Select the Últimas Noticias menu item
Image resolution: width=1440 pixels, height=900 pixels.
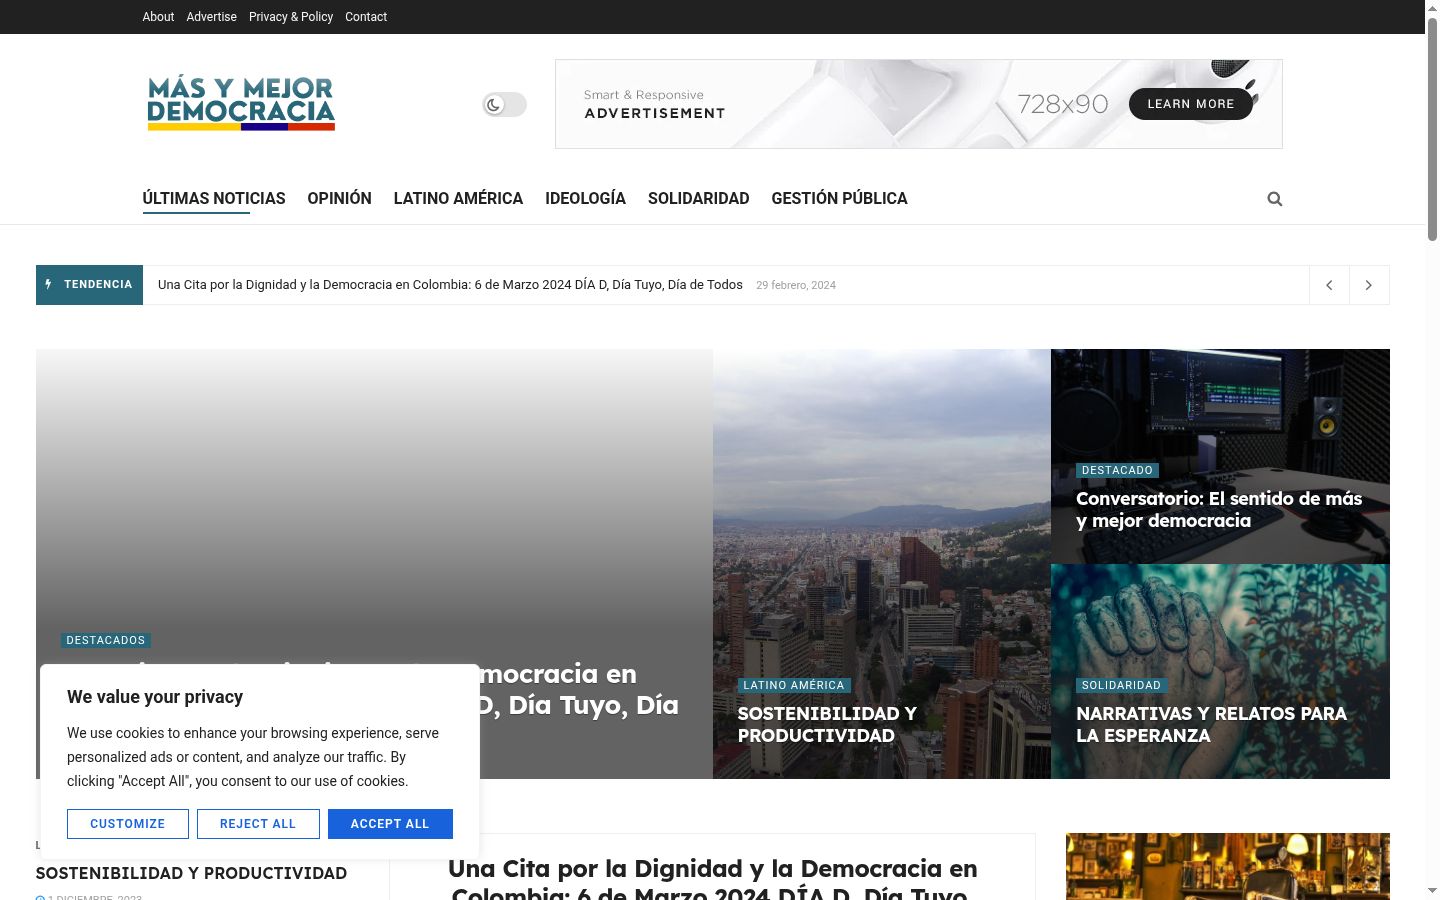click(x=214, y=198)
